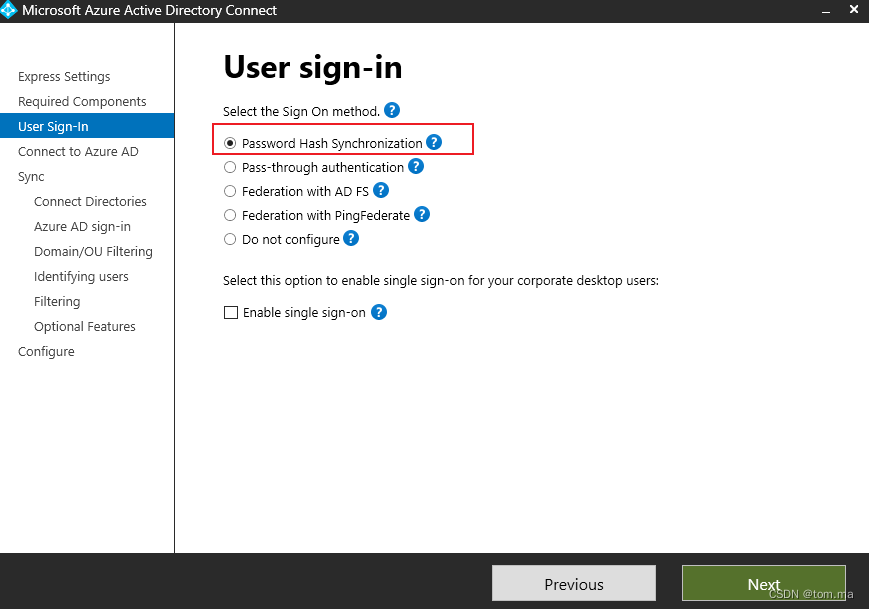Minimize the Azure AD Connect window
The image size is (869, 609).
pos(826,11)
